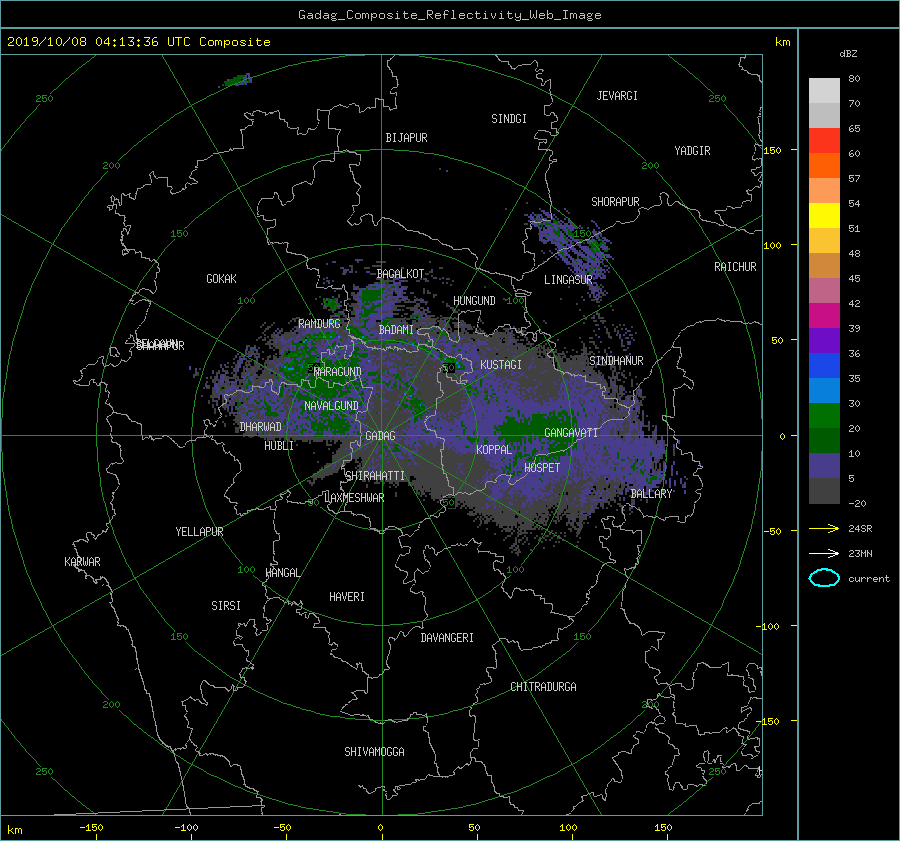Click the HUNGUND city label
Viewport: 900px width, 841px height.
(x=474, y=301)
